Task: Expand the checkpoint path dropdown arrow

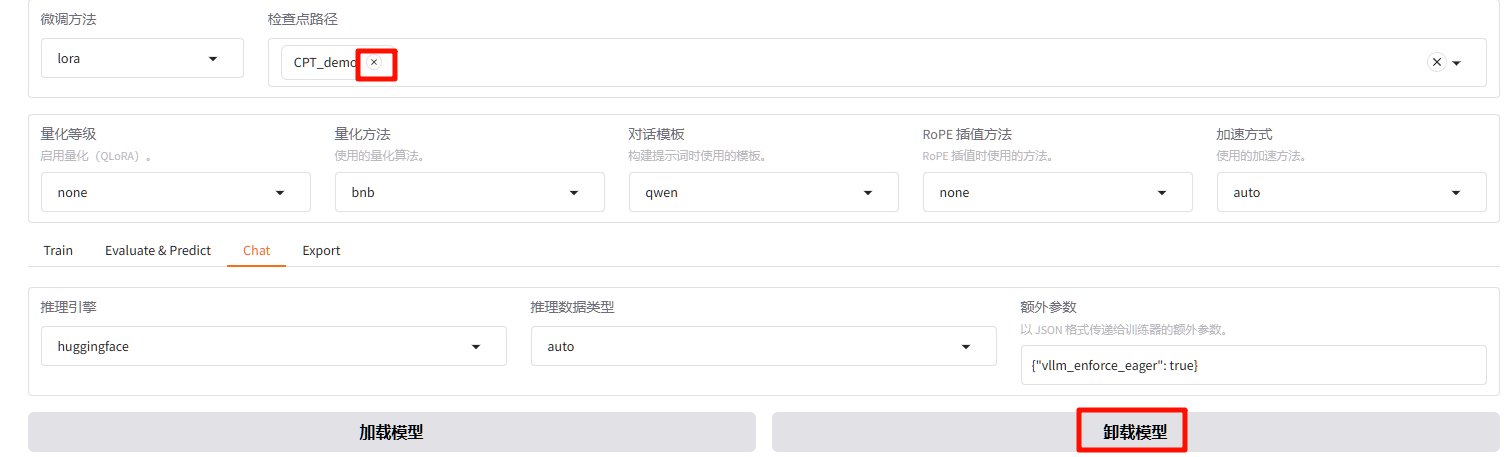Action: click(1457, 63)
